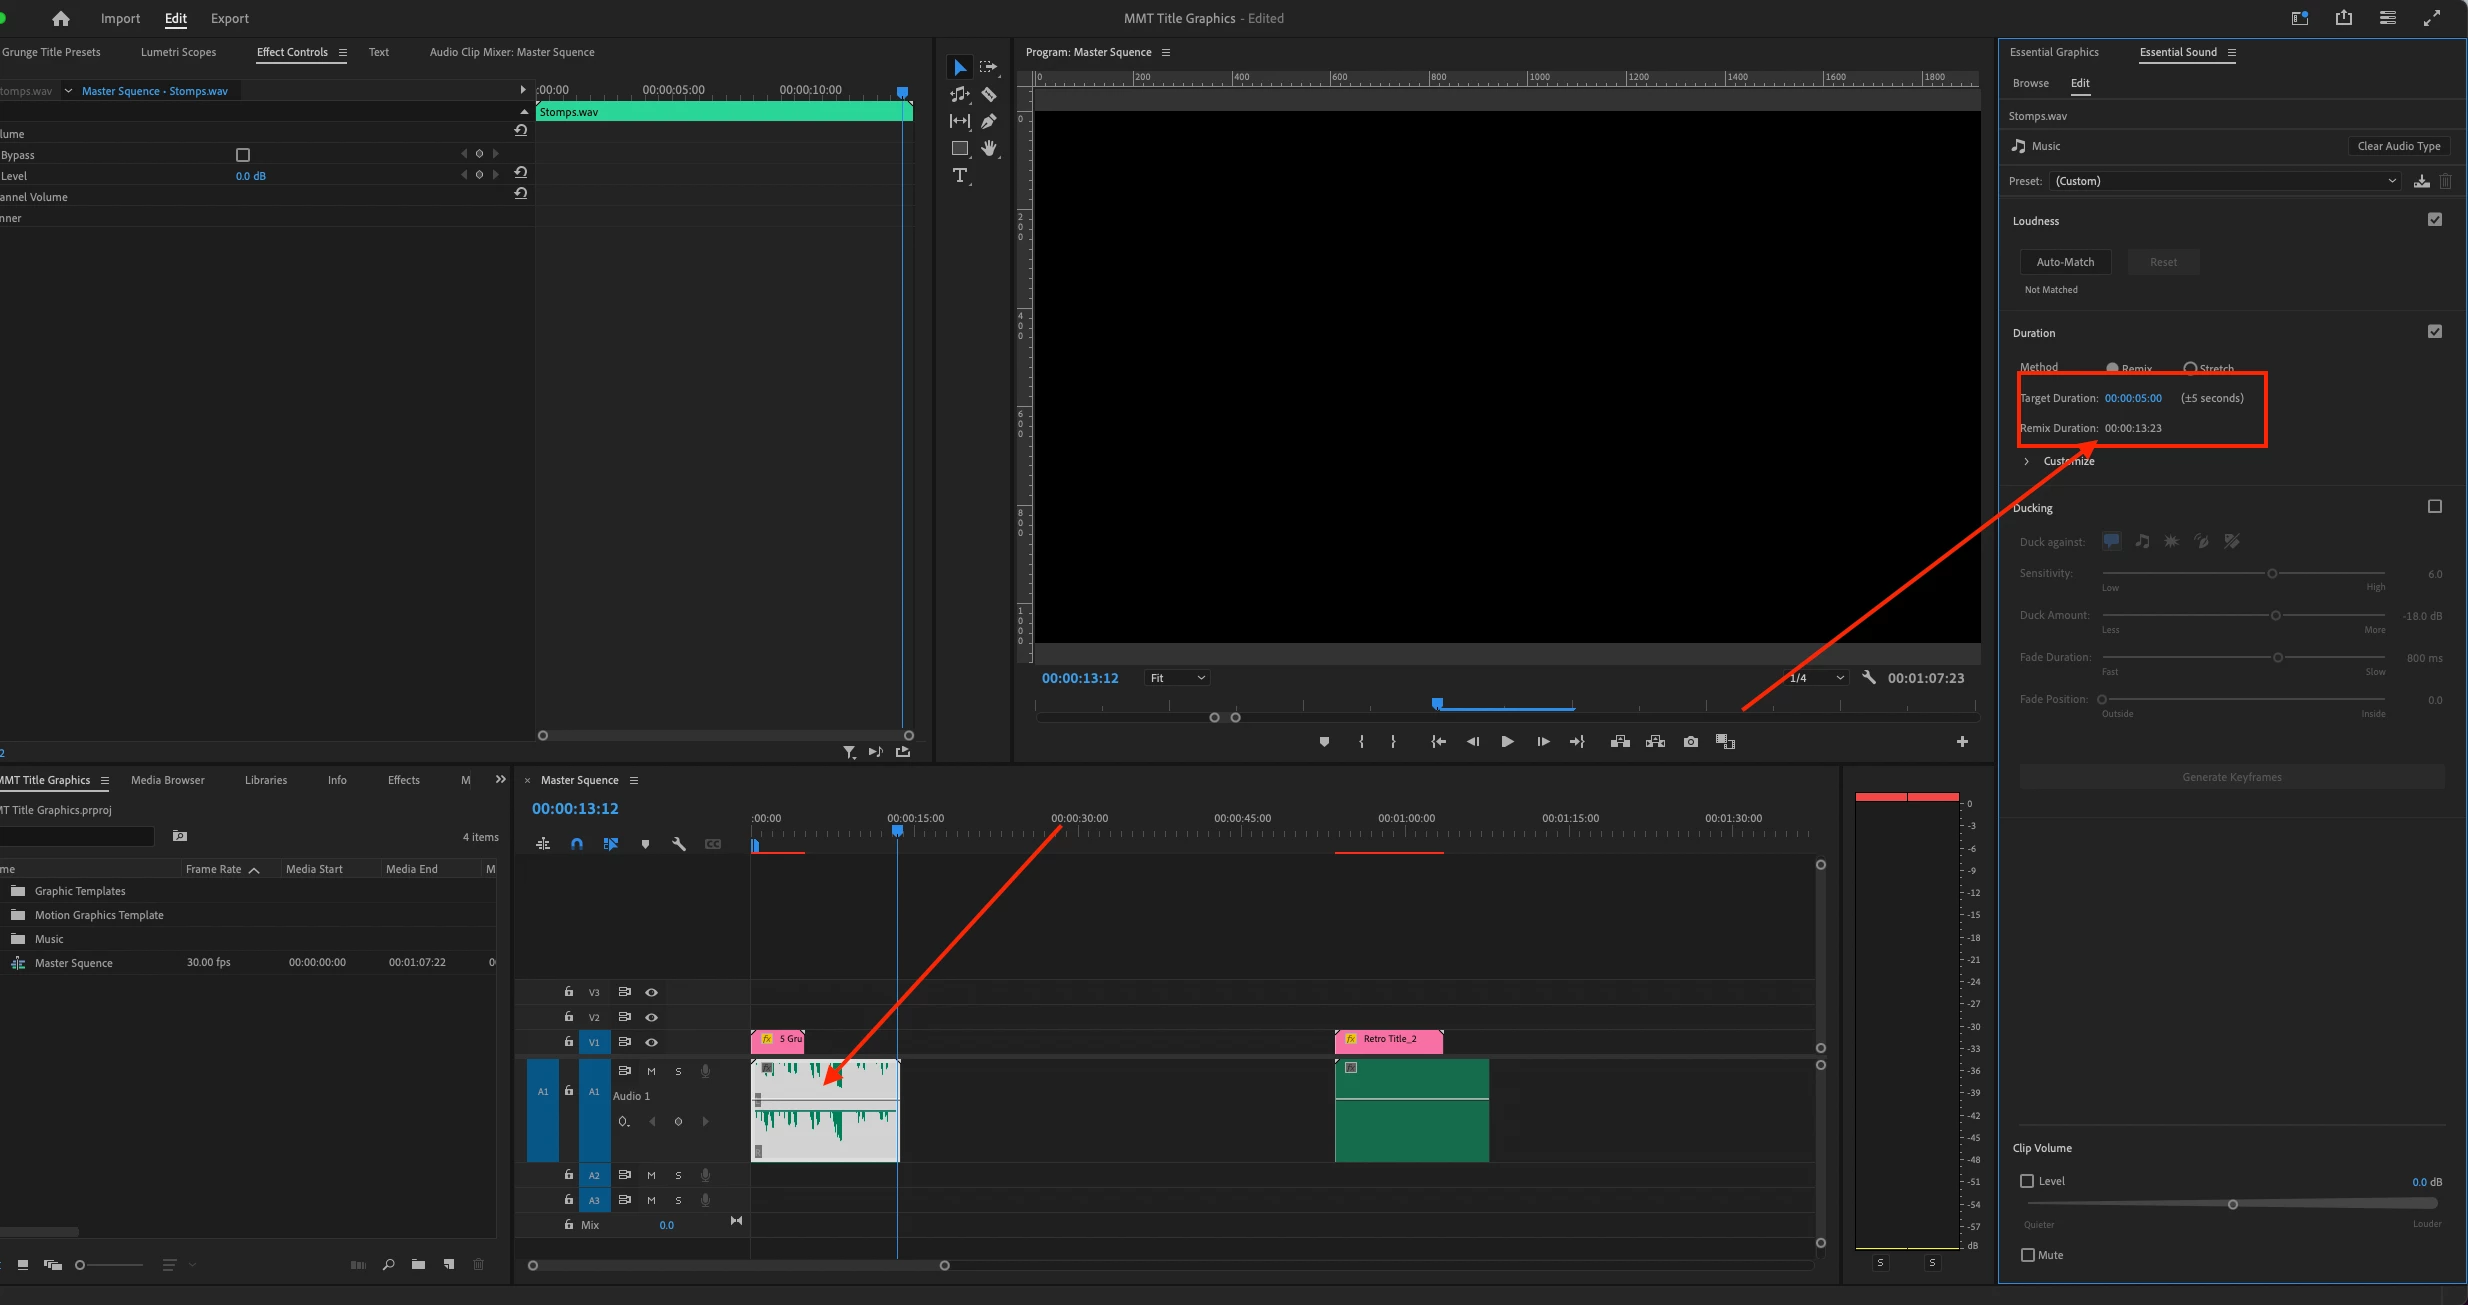Viewport: 2468px width, 1305px height.
Task: Select the Pen tool
Action: pos(989,121)
